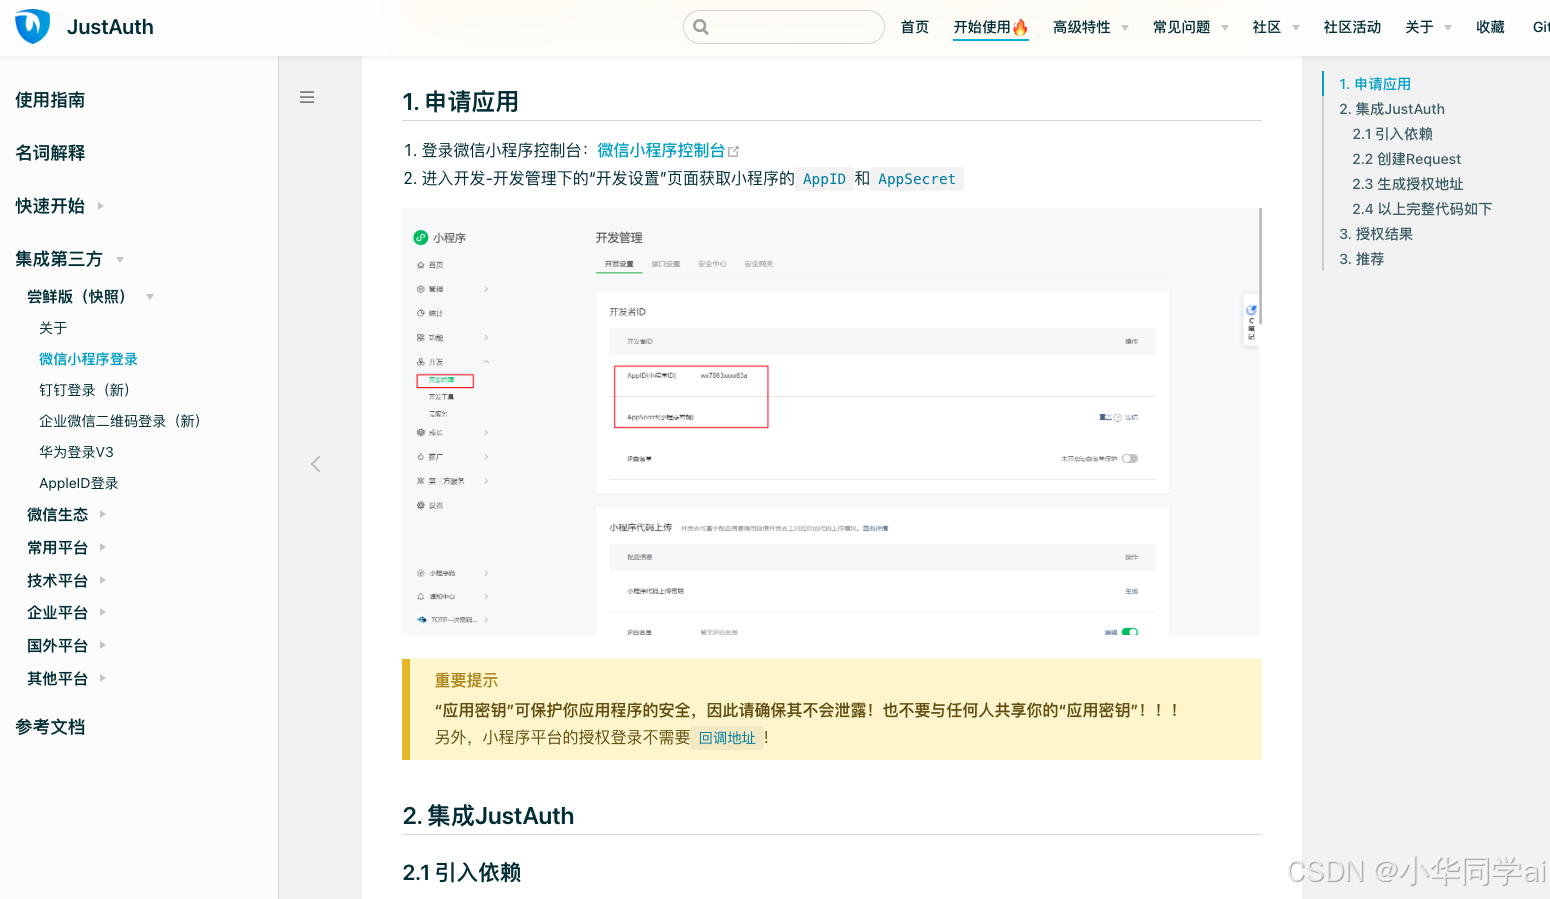Open the 收藏 nav item

coord(1490,27)
